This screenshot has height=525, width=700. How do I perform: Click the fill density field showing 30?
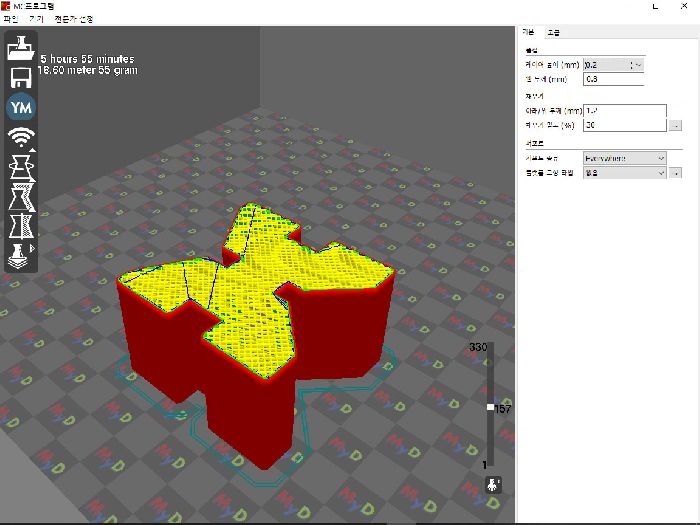point(624,125)
